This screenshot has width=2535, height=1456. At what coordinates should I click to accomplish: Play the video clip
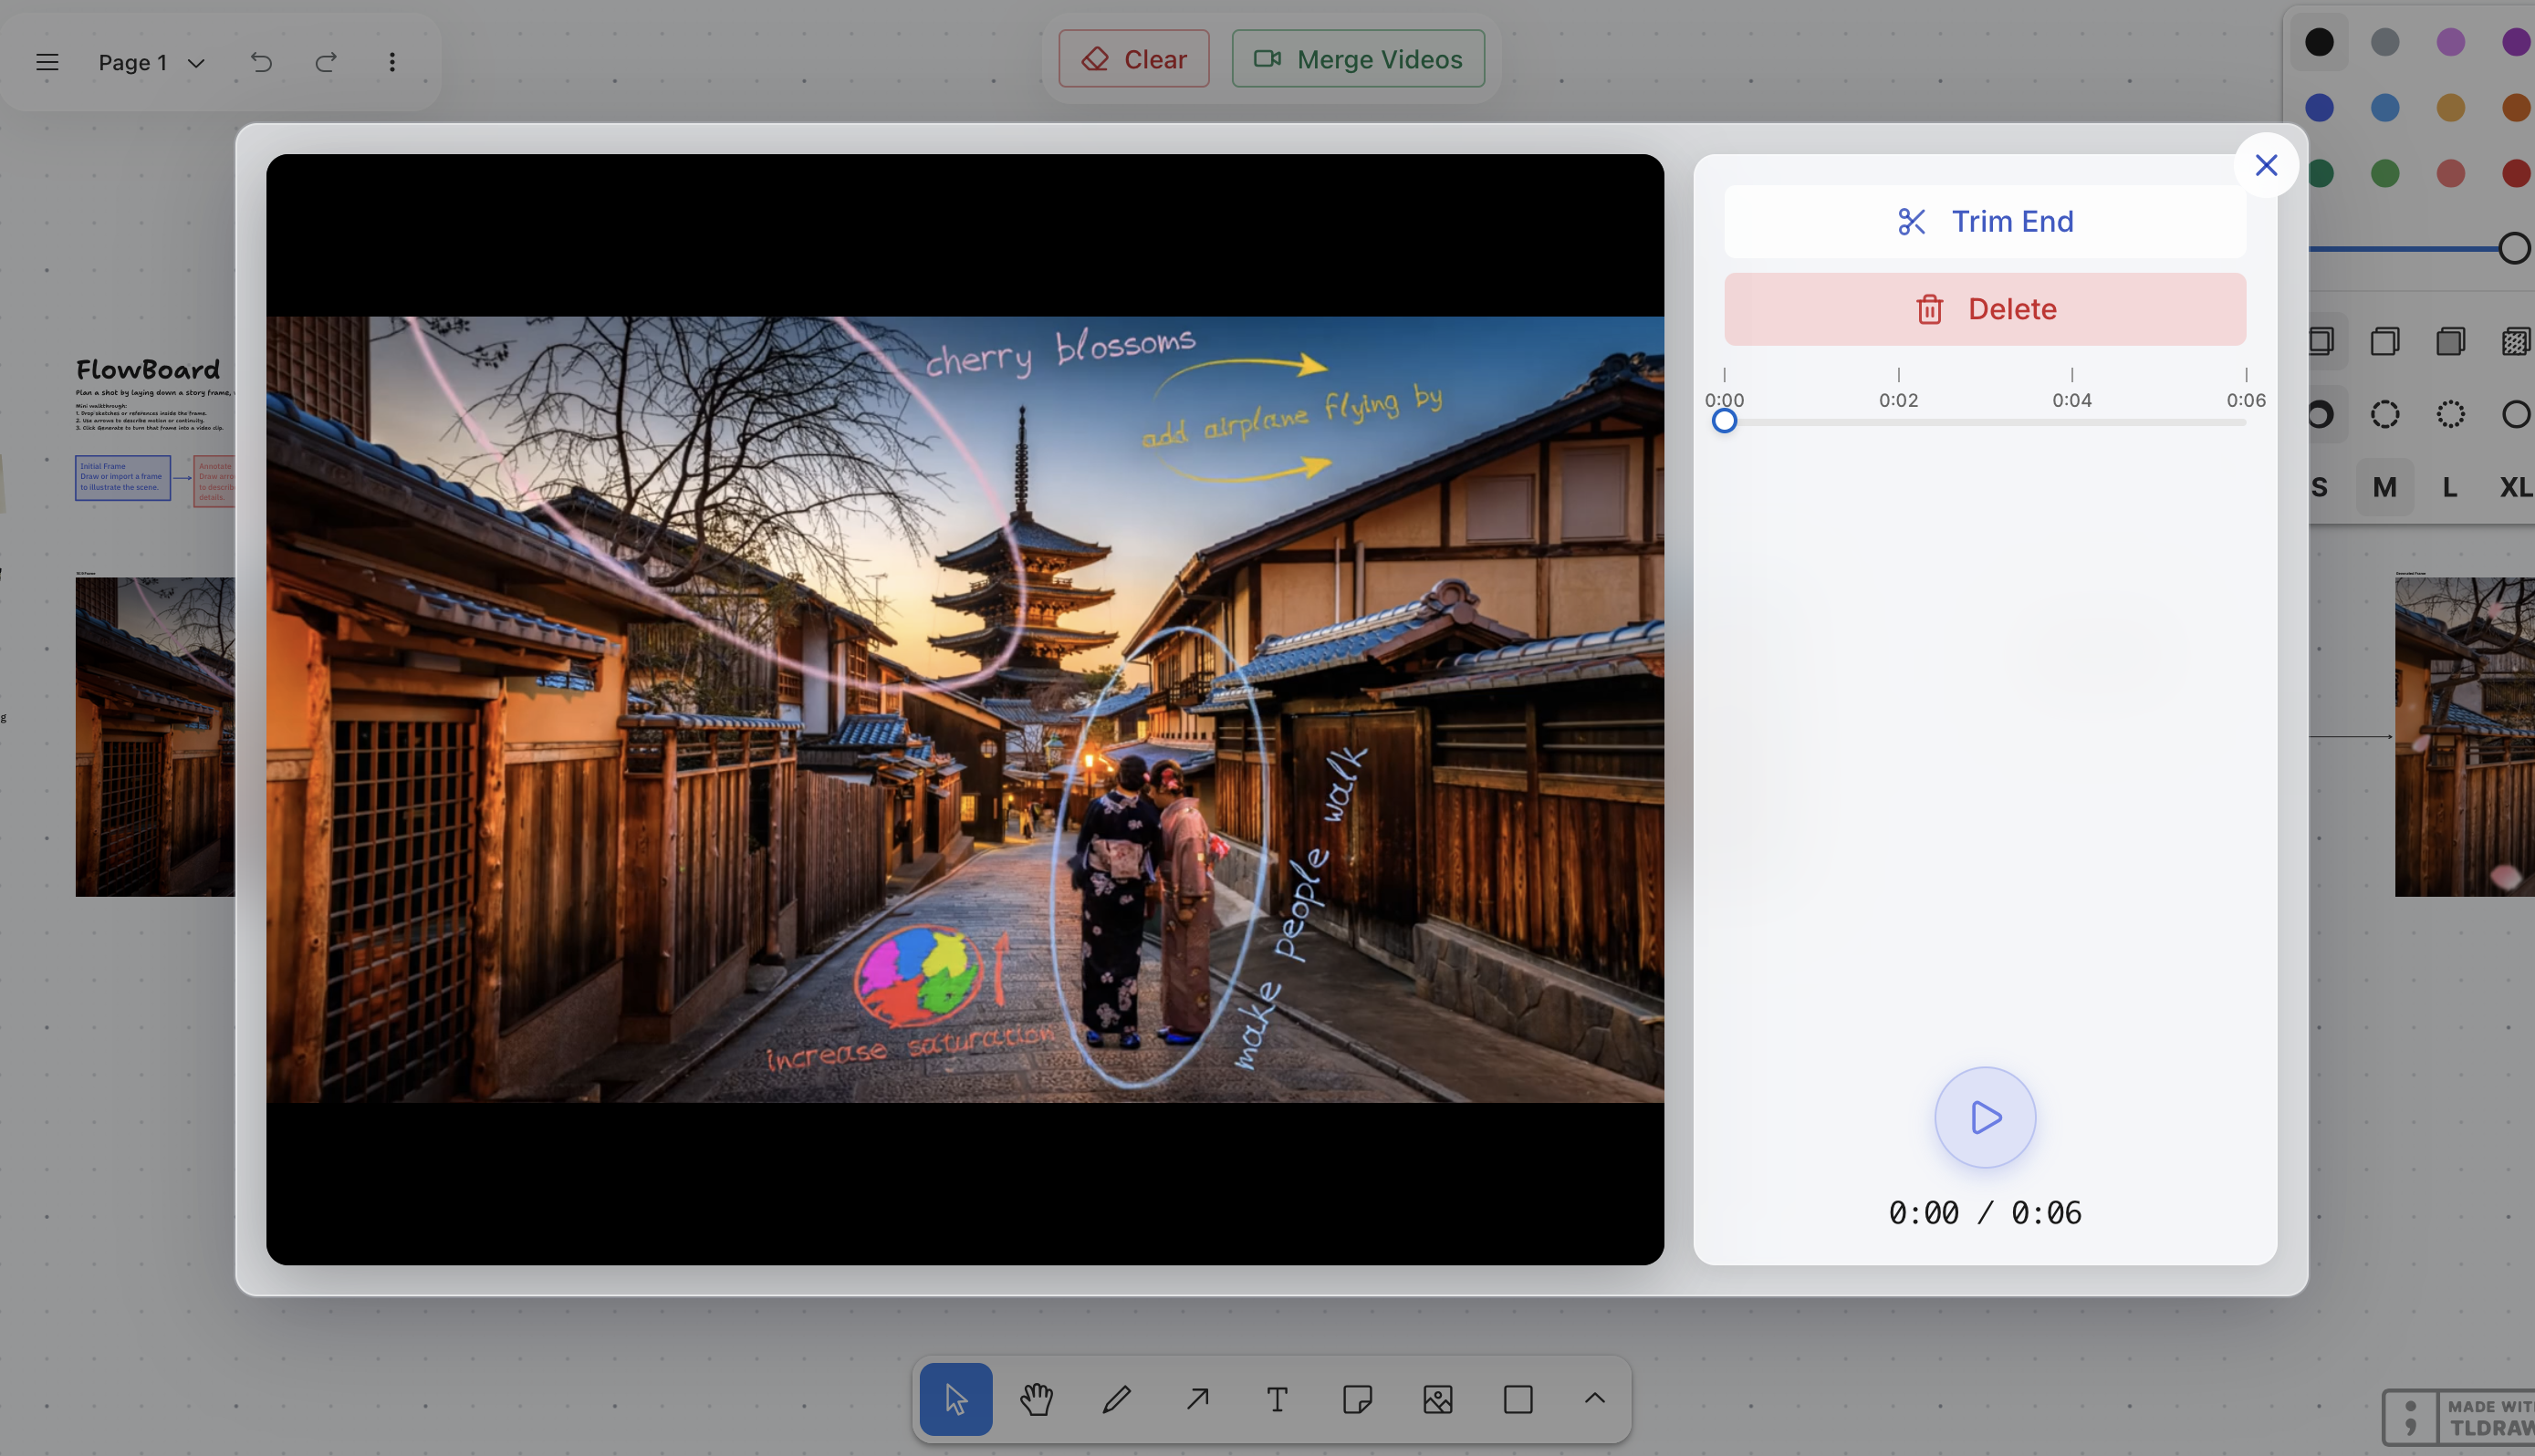[x=1984, y=1117]
